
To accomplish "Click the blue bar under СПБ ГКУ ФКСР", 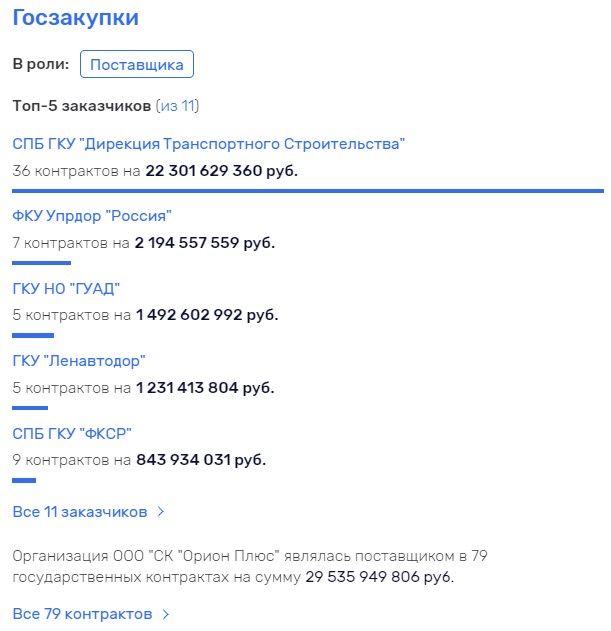I will click(x=24, y=480).
